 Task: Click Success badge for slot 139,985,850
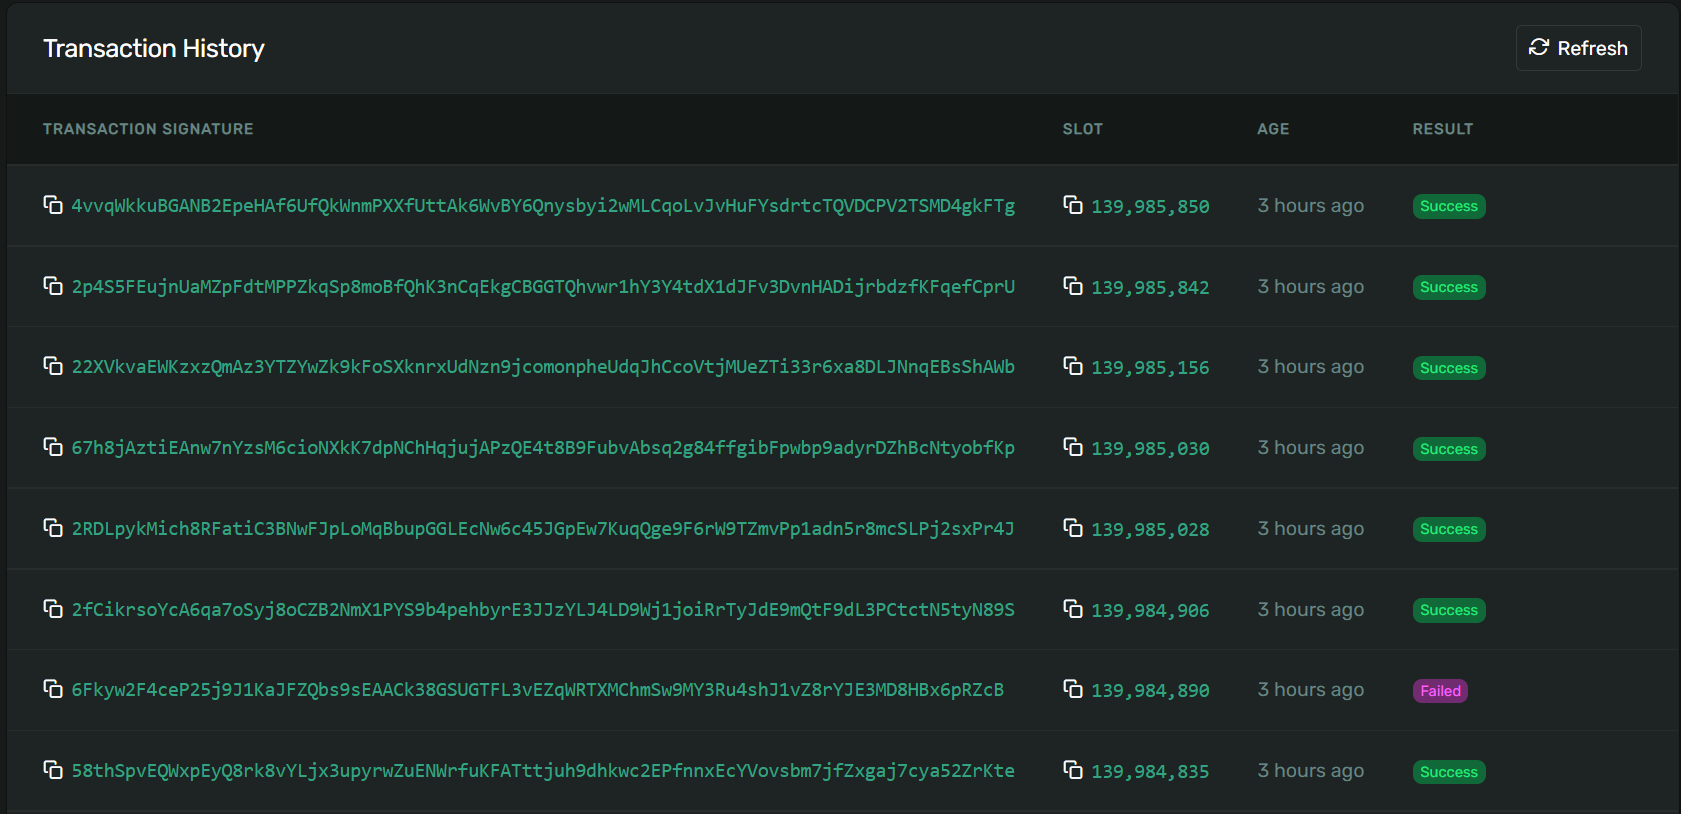[x=1448, y=206]
